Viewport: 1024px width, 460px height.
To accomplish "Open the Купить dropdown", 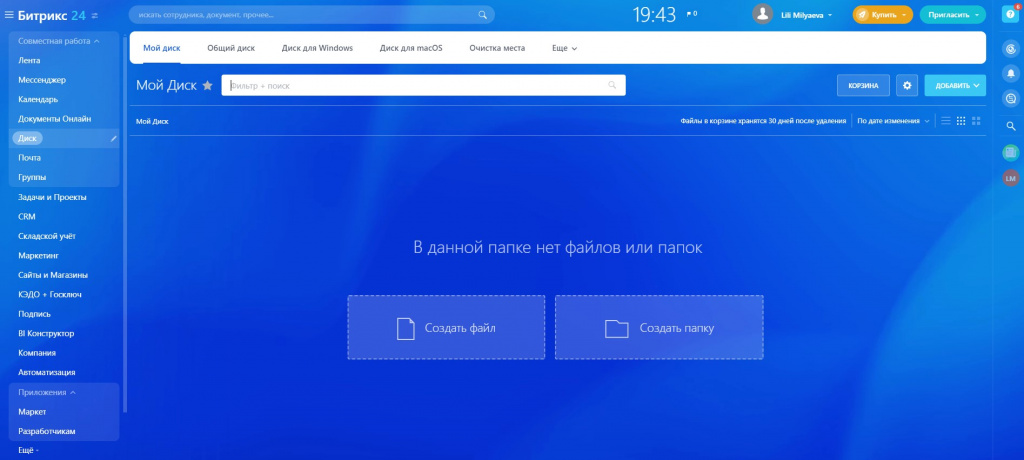I will click(x=882, y=14).
